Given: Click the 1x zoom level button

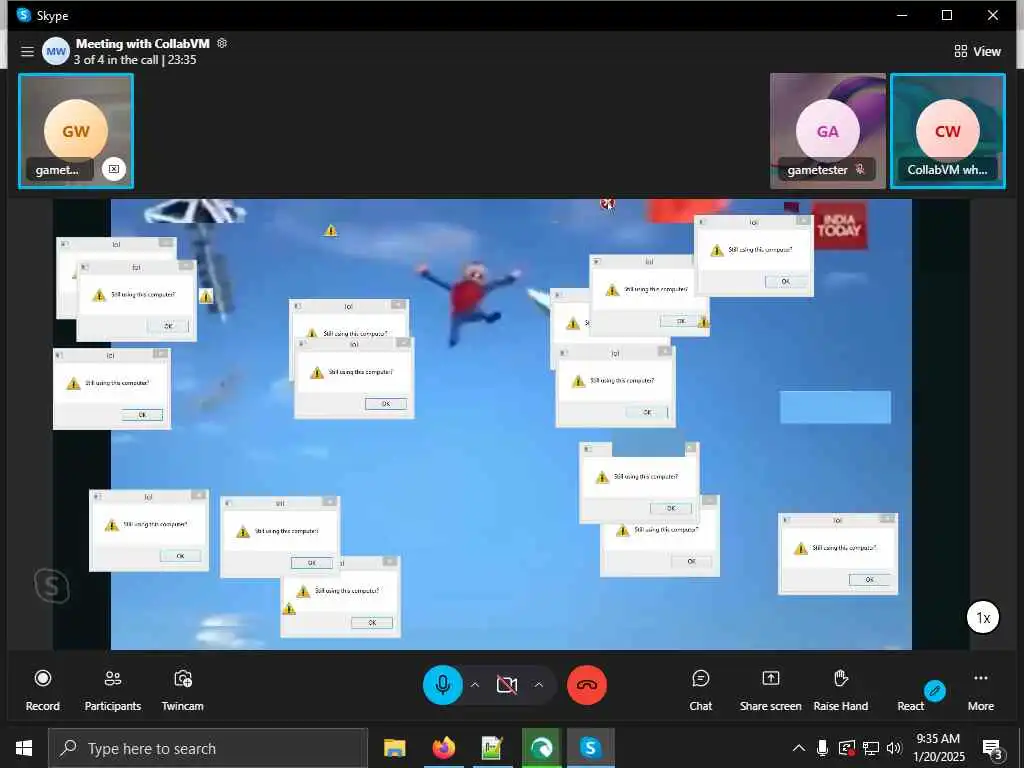Looking at the screenshot, I should [983, 617].
